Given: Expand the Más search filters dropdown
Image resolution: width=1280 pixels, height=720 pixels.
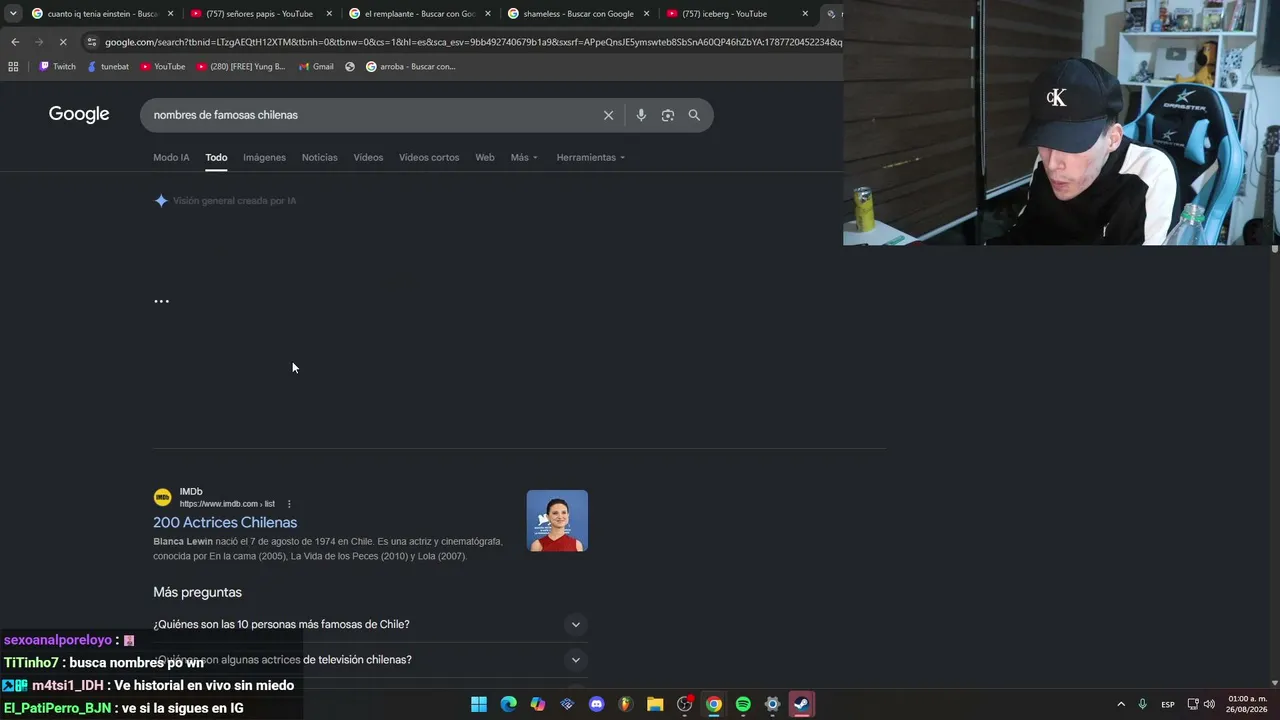Looking at the screenshot, I should click(x=524, y=157).
